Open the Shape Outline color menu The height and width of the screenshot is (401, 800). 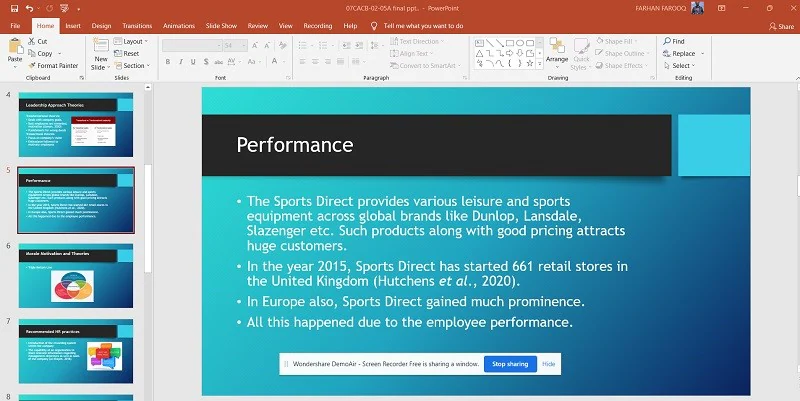pos(623,54)
